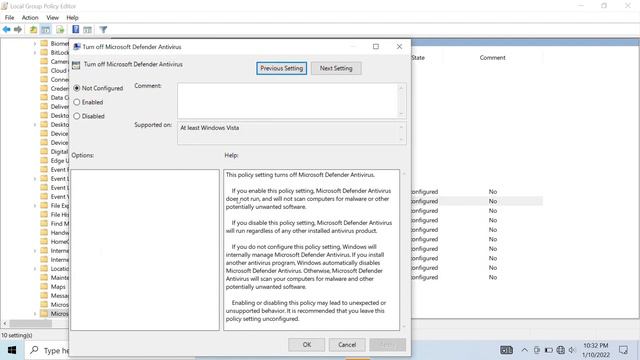
Task: Select the Enabled radio button
Action: [77, 102]
